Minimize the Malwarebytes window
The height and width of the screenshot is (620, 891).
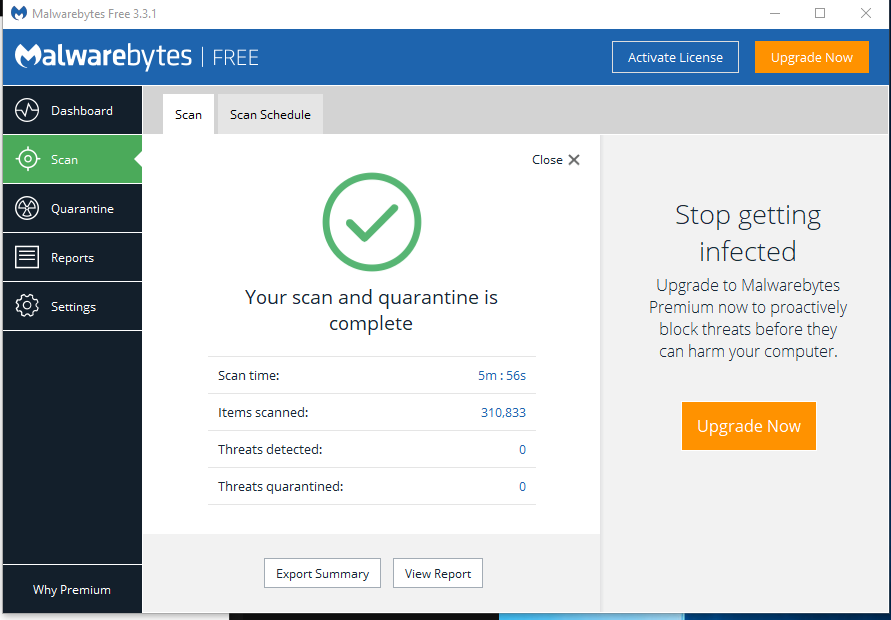(775, 13)
